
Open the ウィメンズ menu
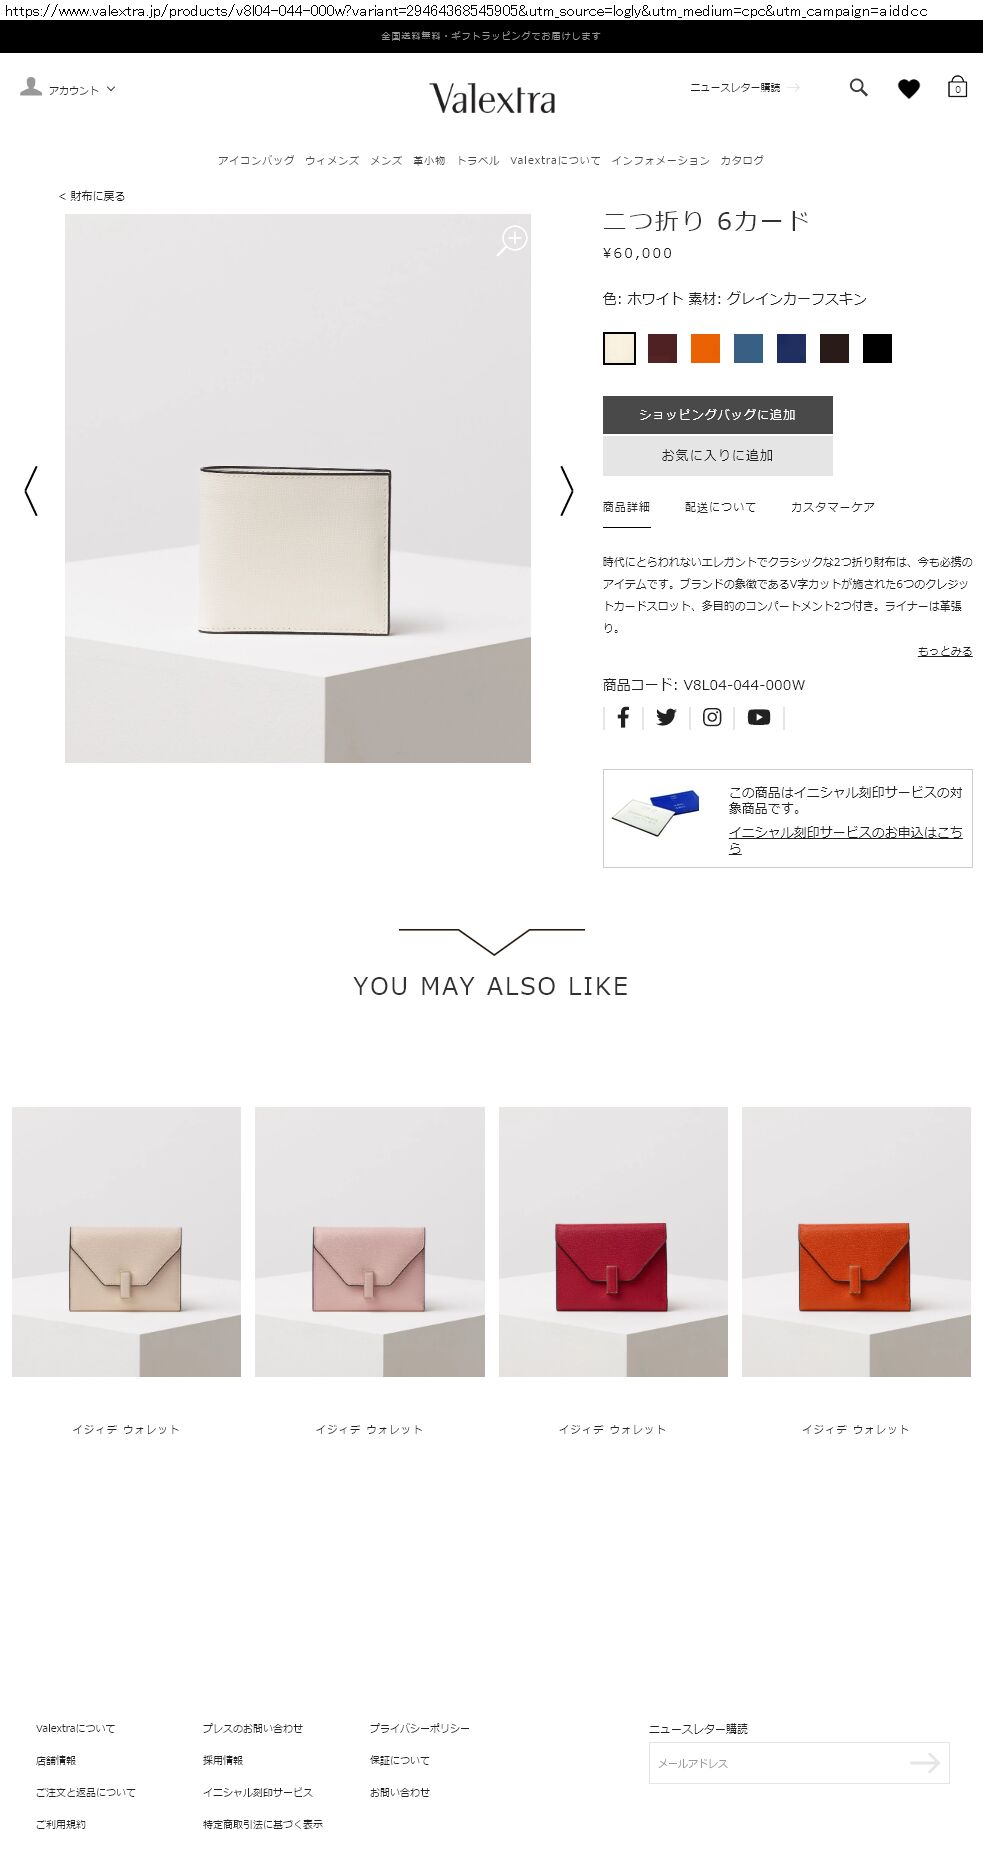tap(332, 160)
